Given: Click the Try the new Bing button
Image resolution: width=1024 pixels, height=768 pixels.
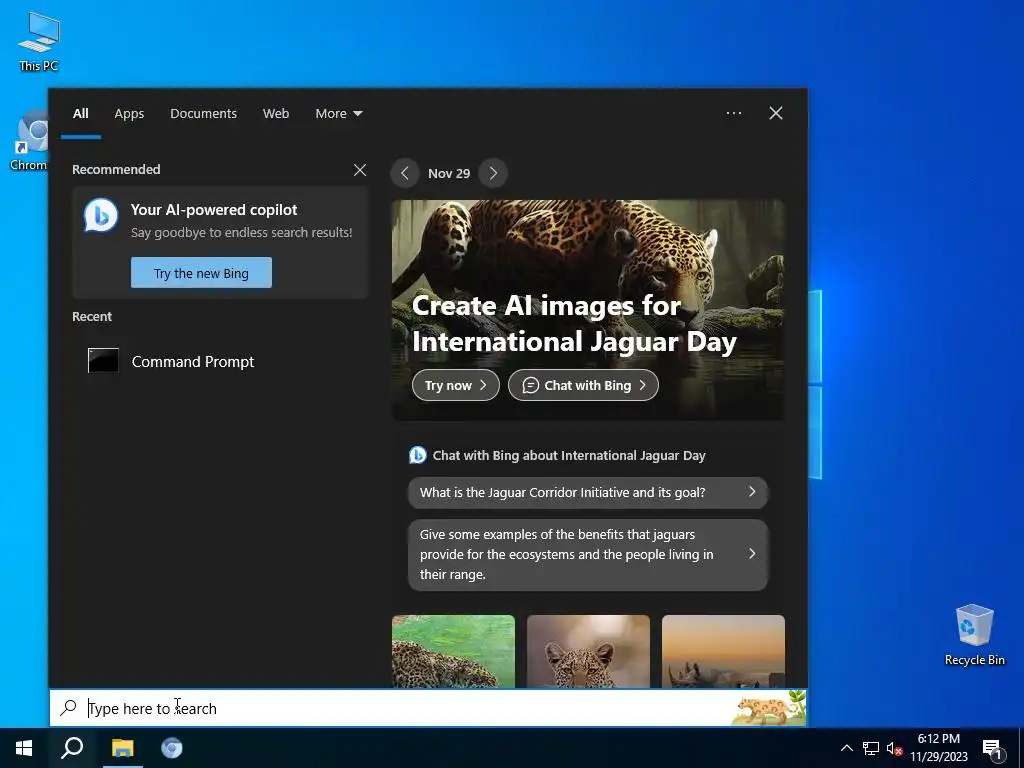Looking at the screenshot, I should coord(201,272).
